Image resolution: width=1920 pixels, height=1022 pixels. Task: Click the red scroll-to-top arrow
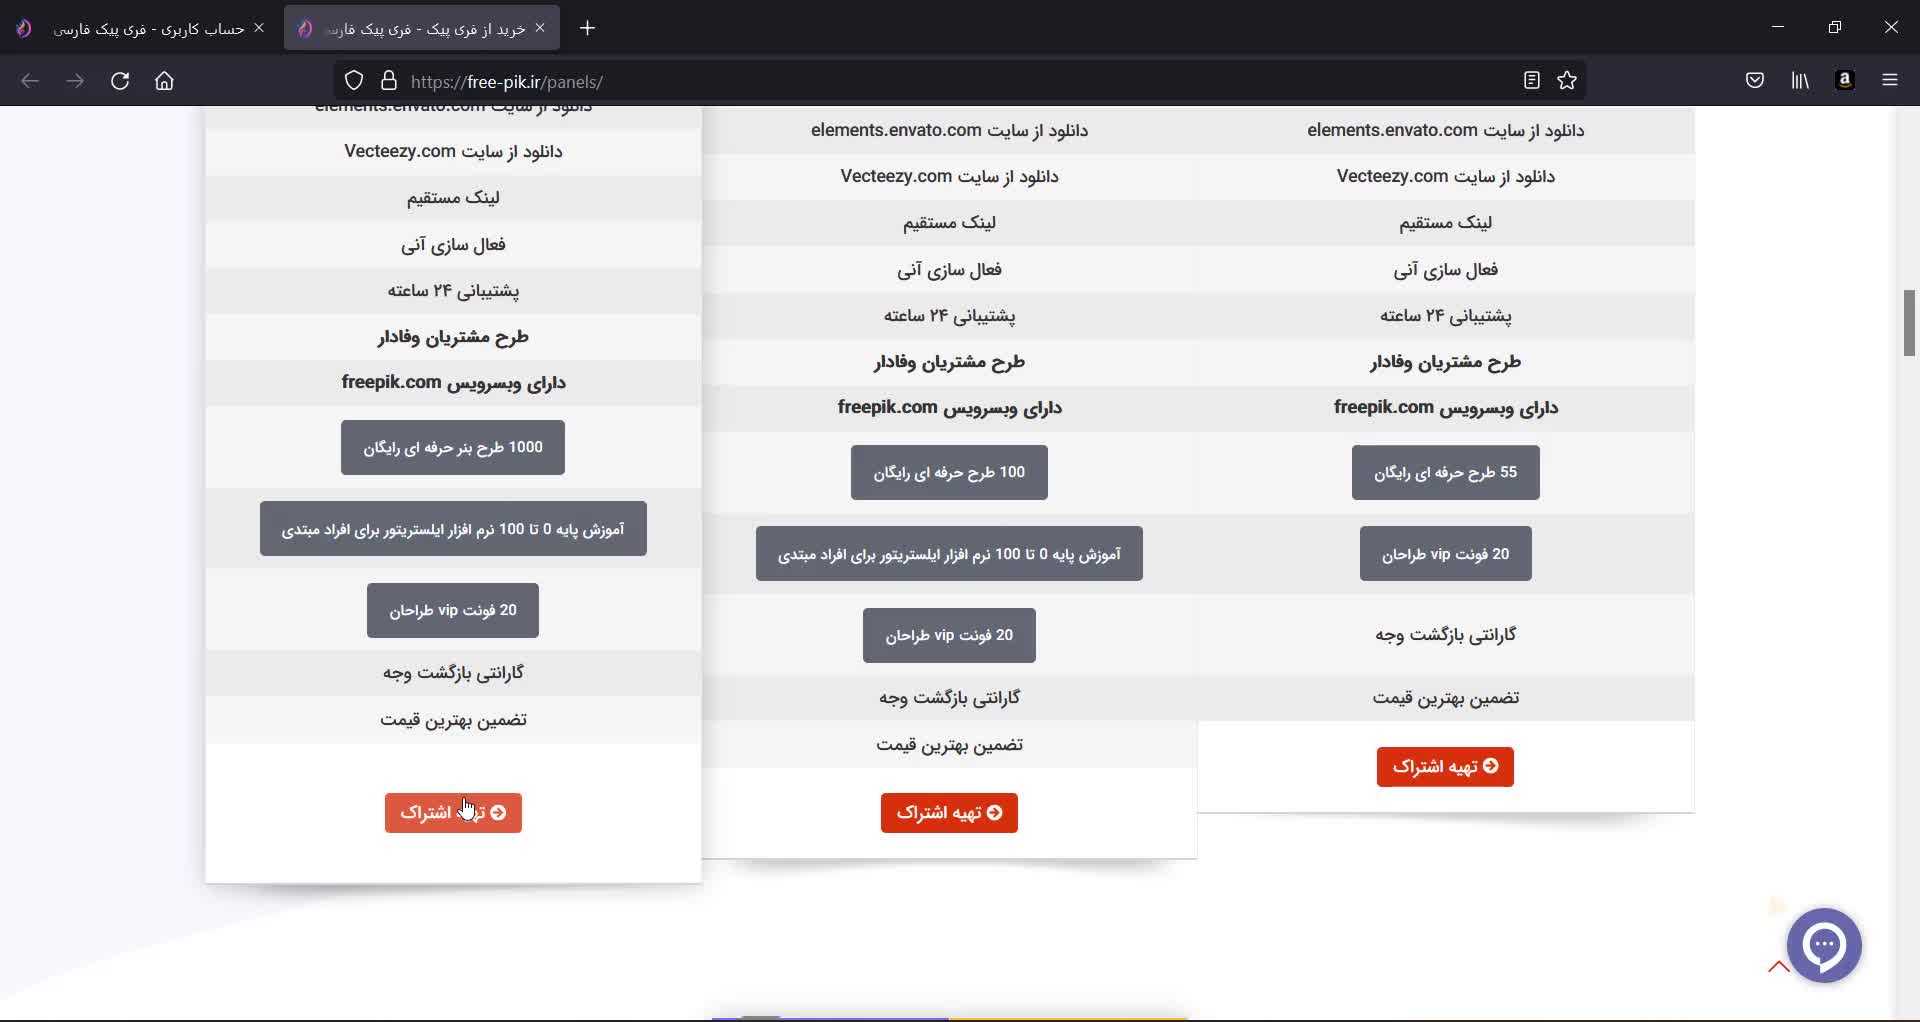(1778, 966)
